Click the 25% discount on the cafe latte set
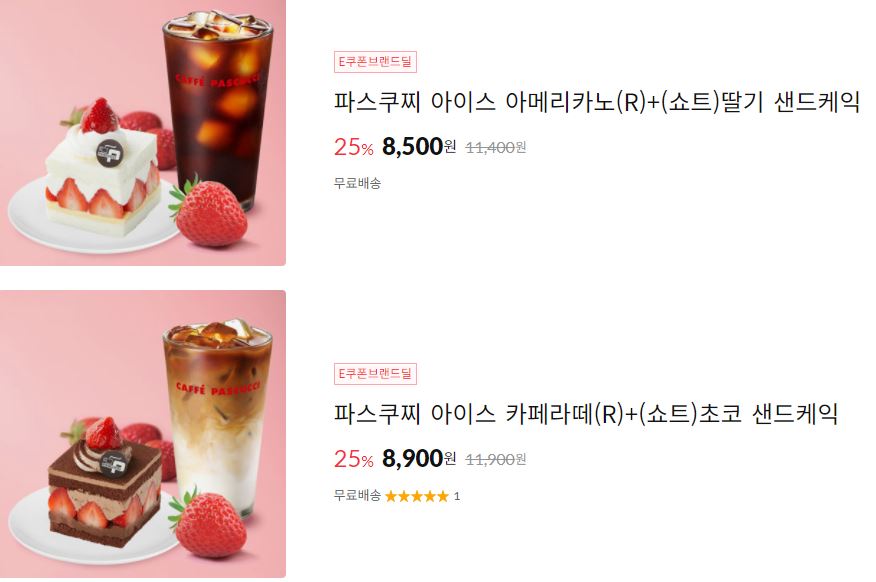 pos(354,460)
